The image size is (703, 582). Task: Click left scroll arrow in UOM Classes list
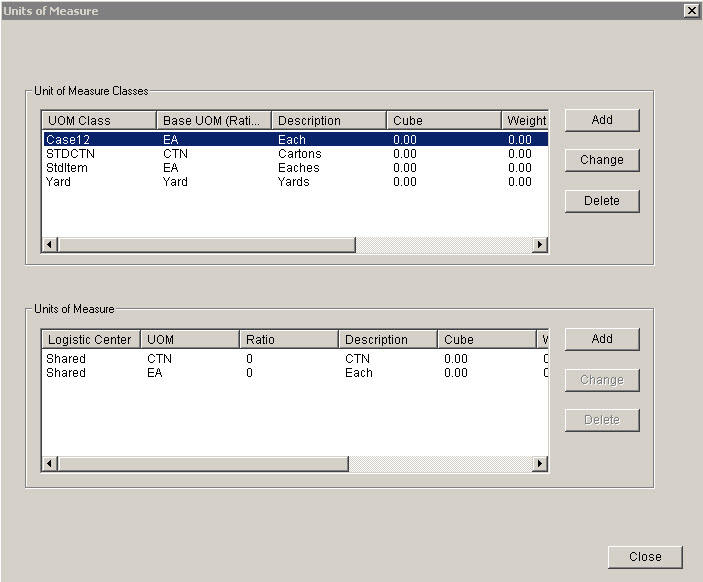click(49, 245)
